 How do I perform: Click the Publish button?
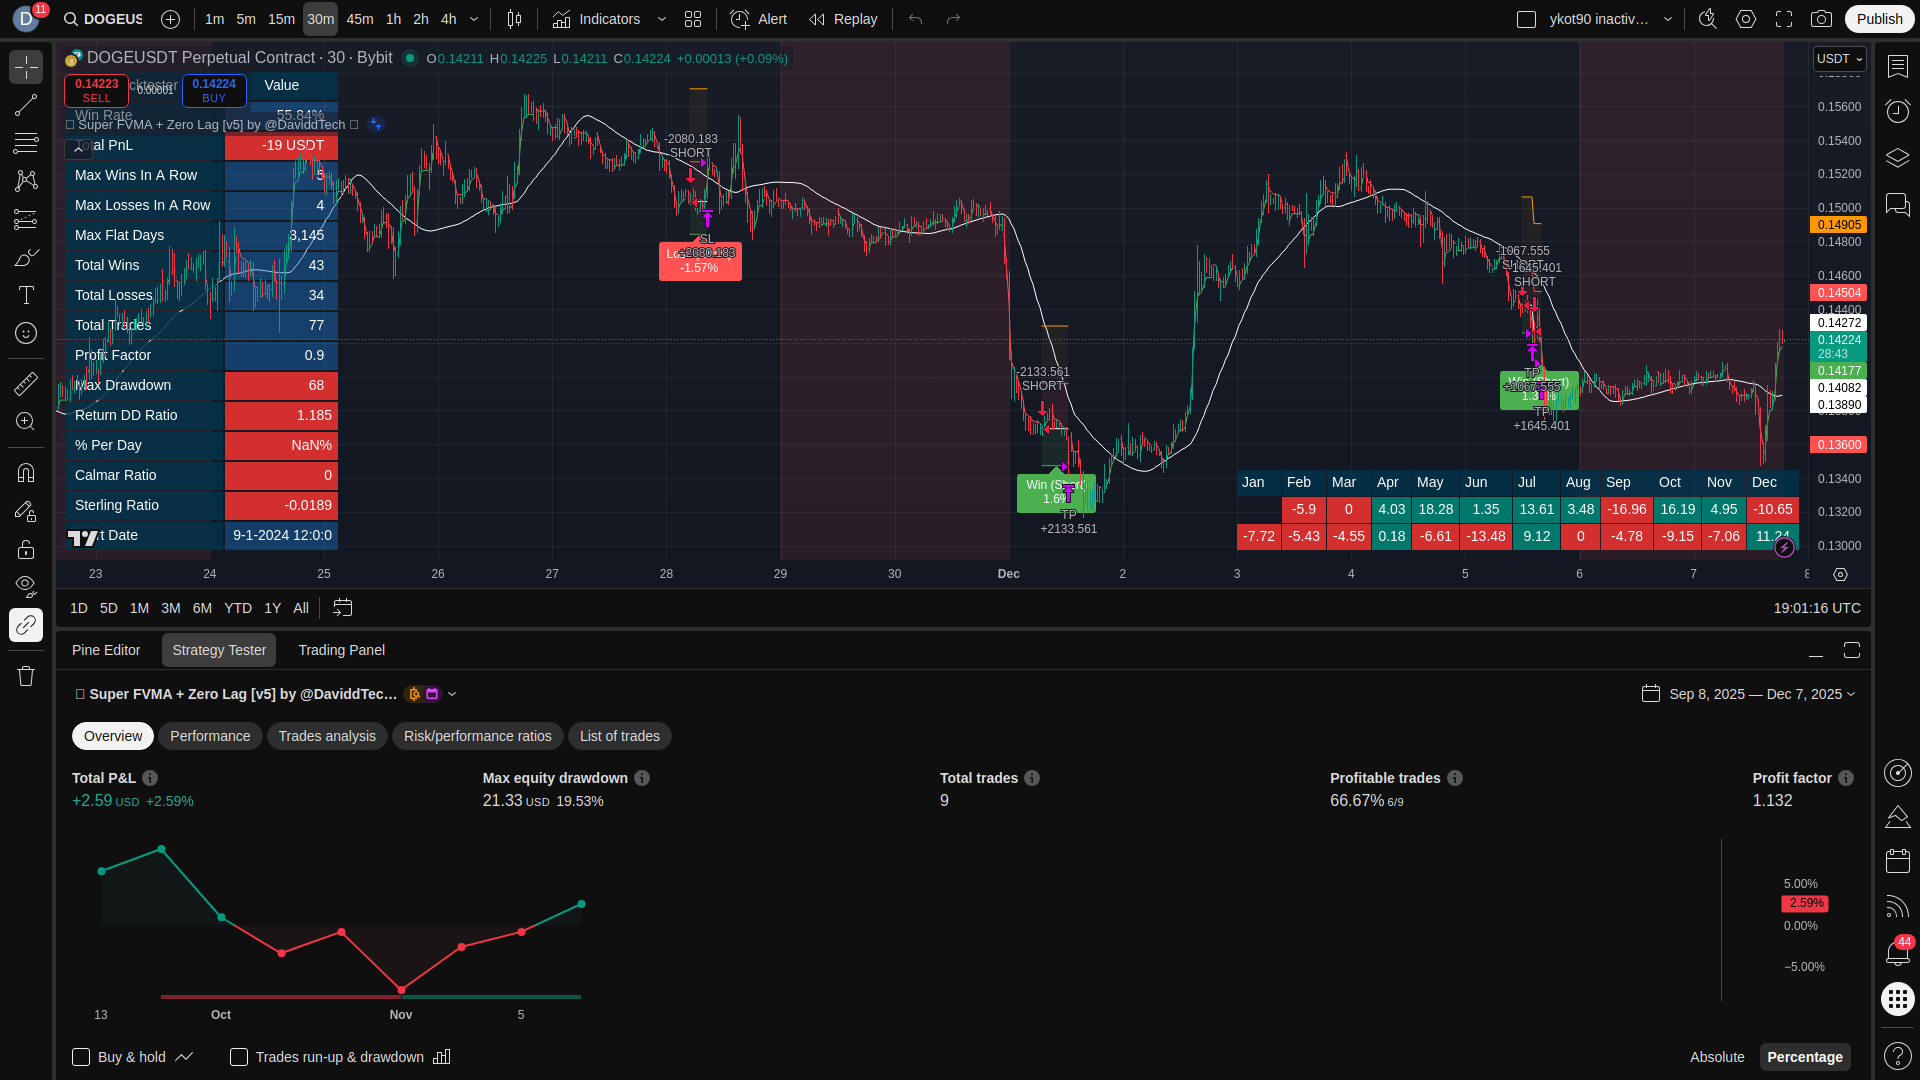[x=1879, y=19]
